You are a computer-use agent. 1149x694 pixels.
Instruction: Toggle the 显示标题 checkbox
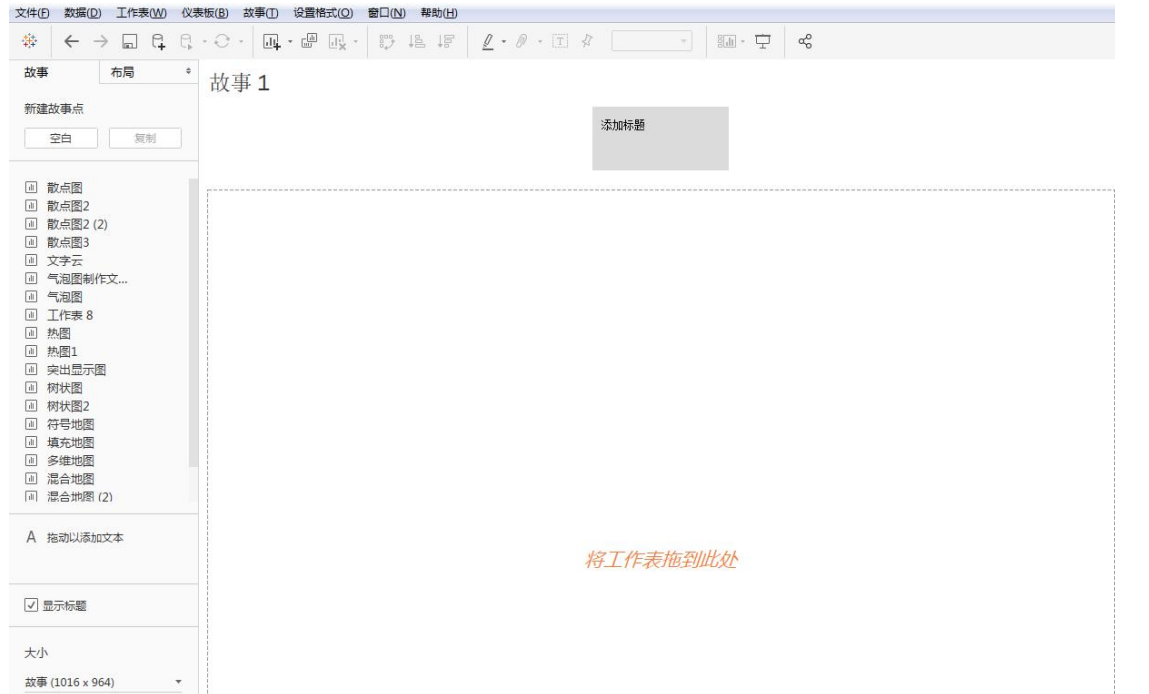pos(31,605)
